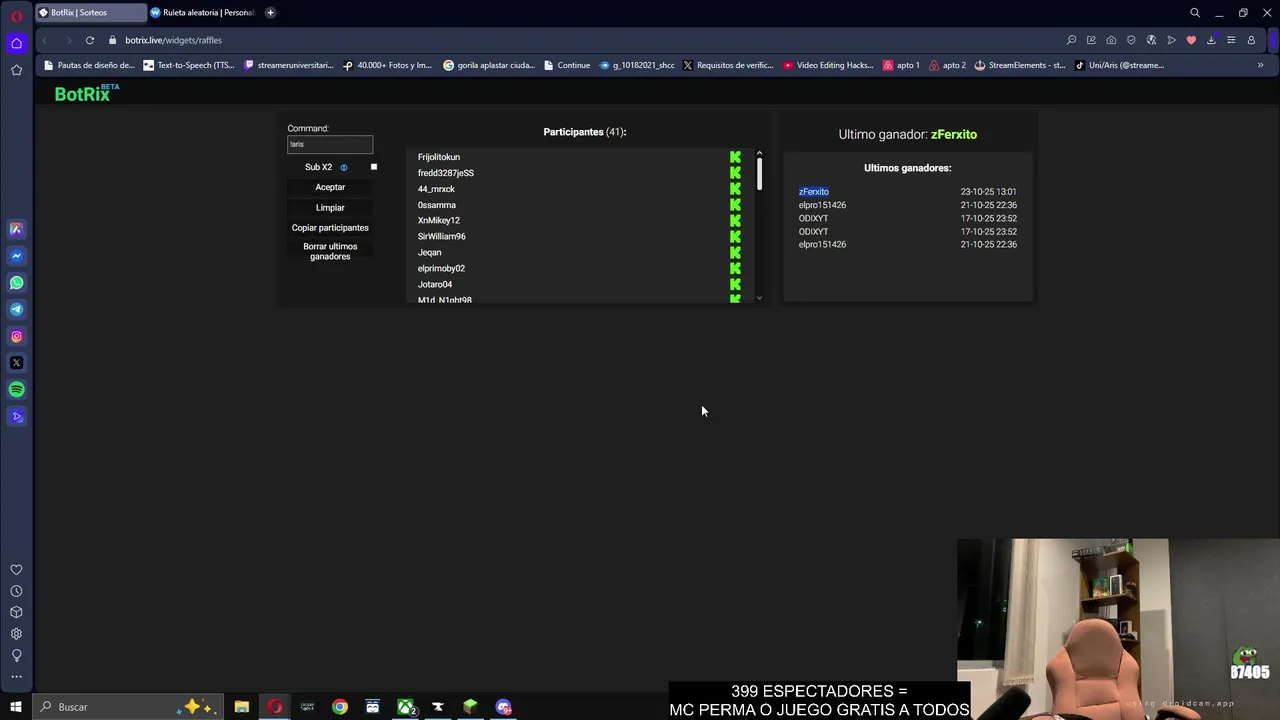Click the lightbulb tips icon in sidebar
The height and width of the screenshot is (720, 1280).
(x=16, y=655)
